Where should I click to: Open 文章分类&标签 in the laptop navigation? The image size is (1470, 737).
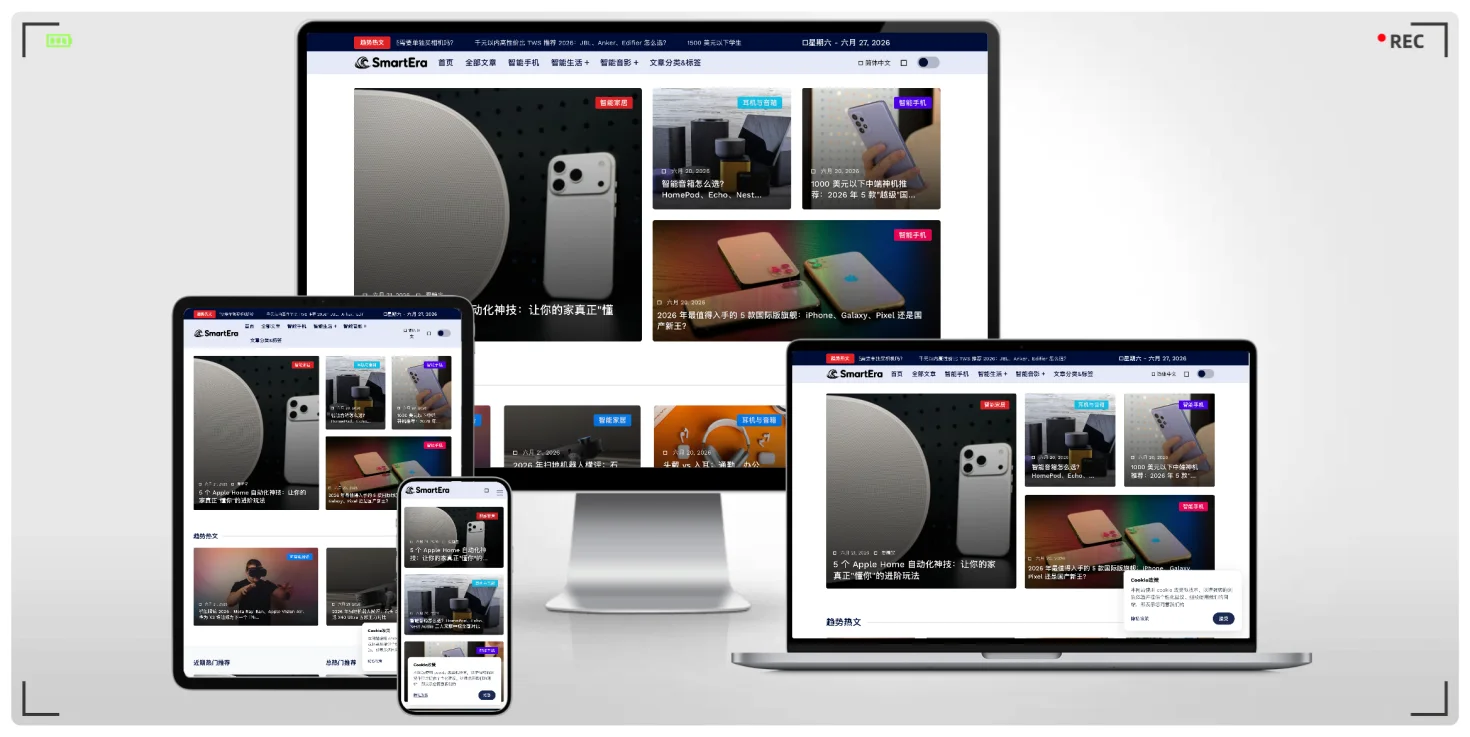click(x=1073, y=374)
